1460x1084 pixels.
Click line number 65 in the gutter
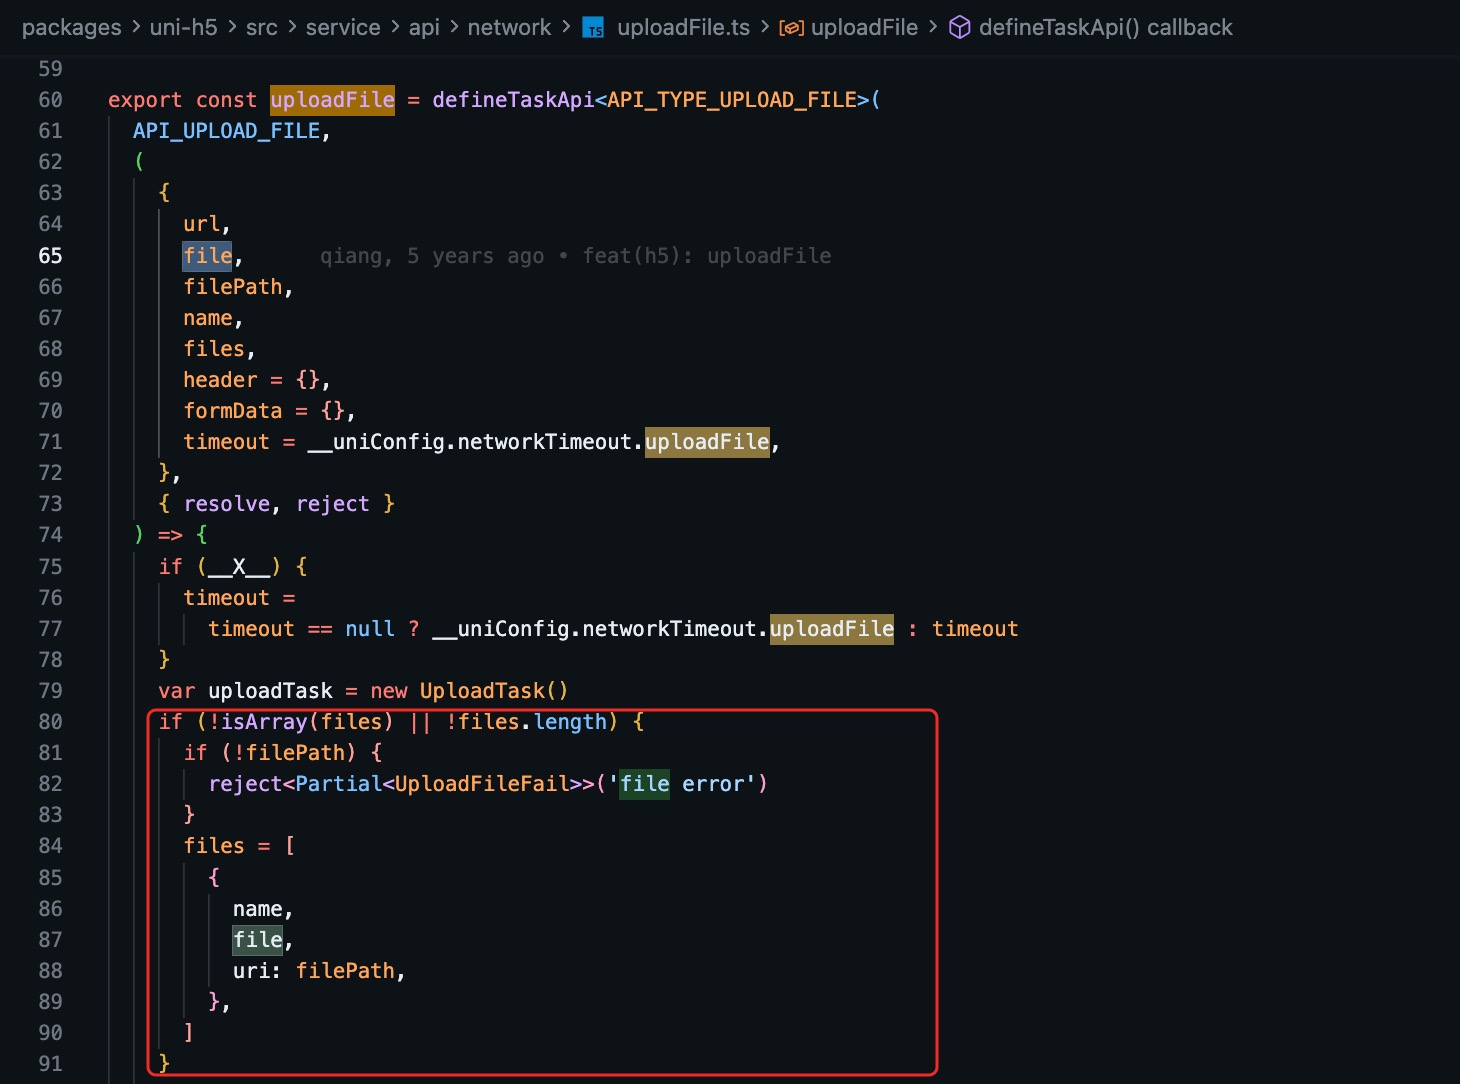point(50,256)
